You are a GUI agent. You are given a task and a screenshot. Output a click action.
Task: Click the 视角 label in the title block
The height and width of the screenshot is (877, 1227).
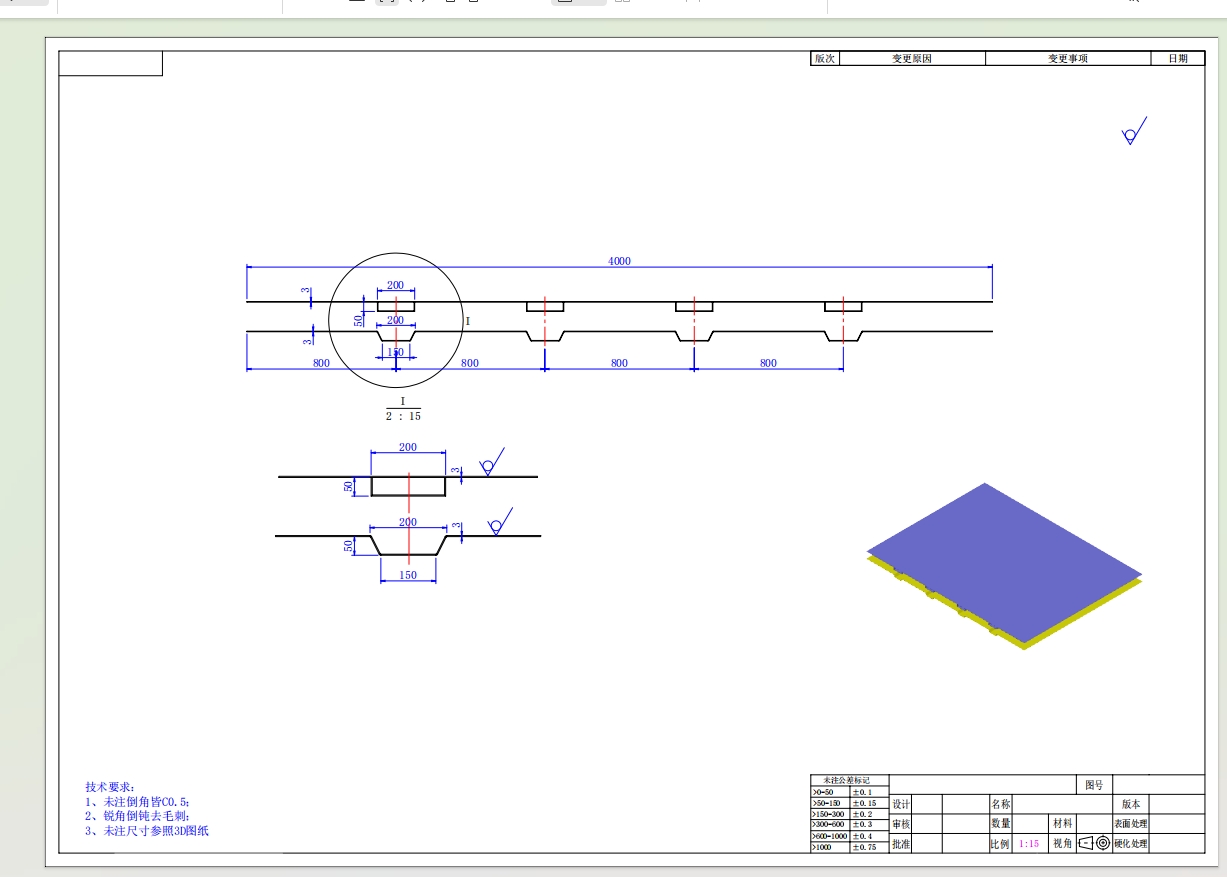(1062, 843)
